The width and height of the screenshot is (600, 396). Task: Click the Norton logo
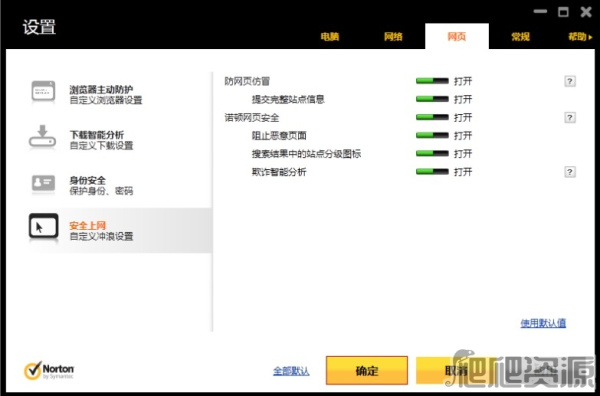click(x=49, y=370)
